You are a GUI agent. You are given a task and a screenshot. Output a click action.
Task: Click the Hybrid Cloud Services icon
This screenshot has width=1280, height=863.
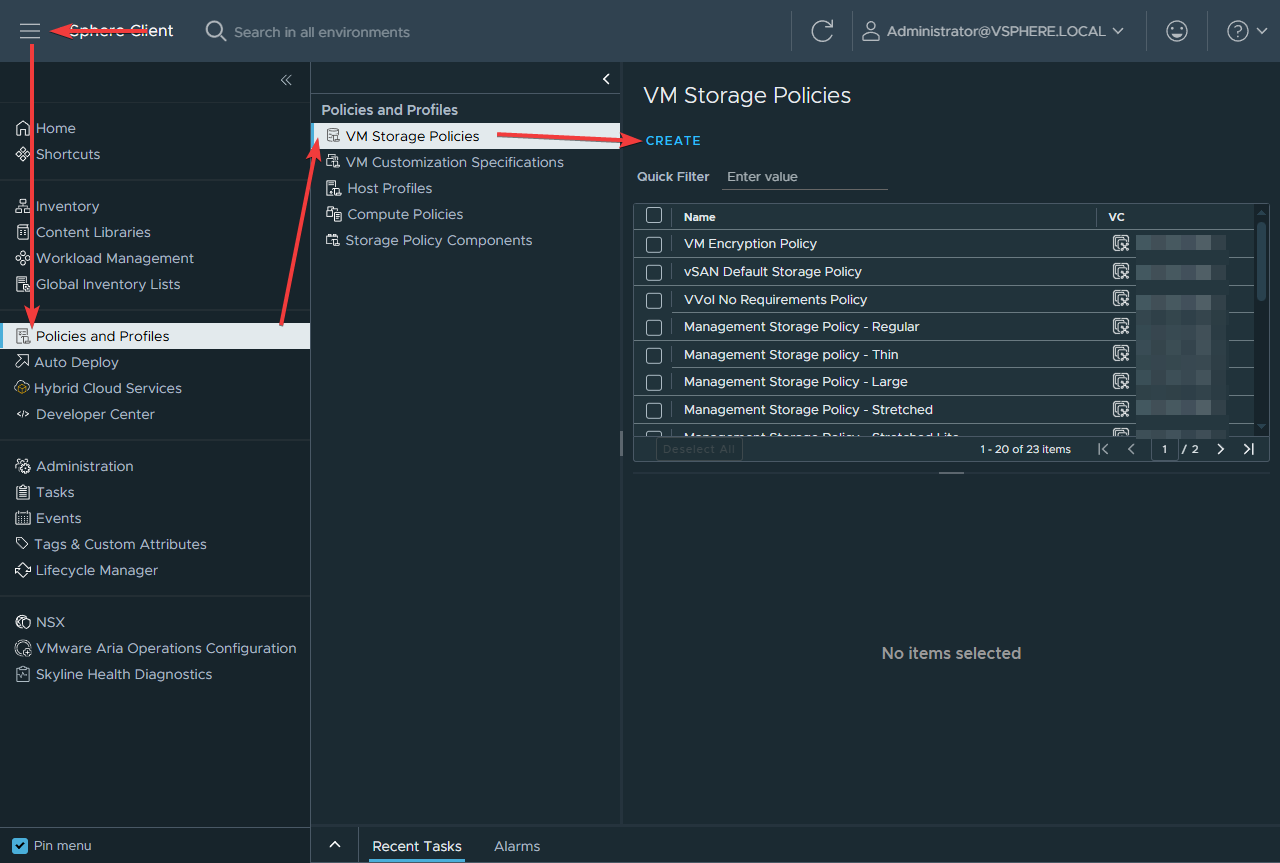pyautogui.click(x=22, y=388)
